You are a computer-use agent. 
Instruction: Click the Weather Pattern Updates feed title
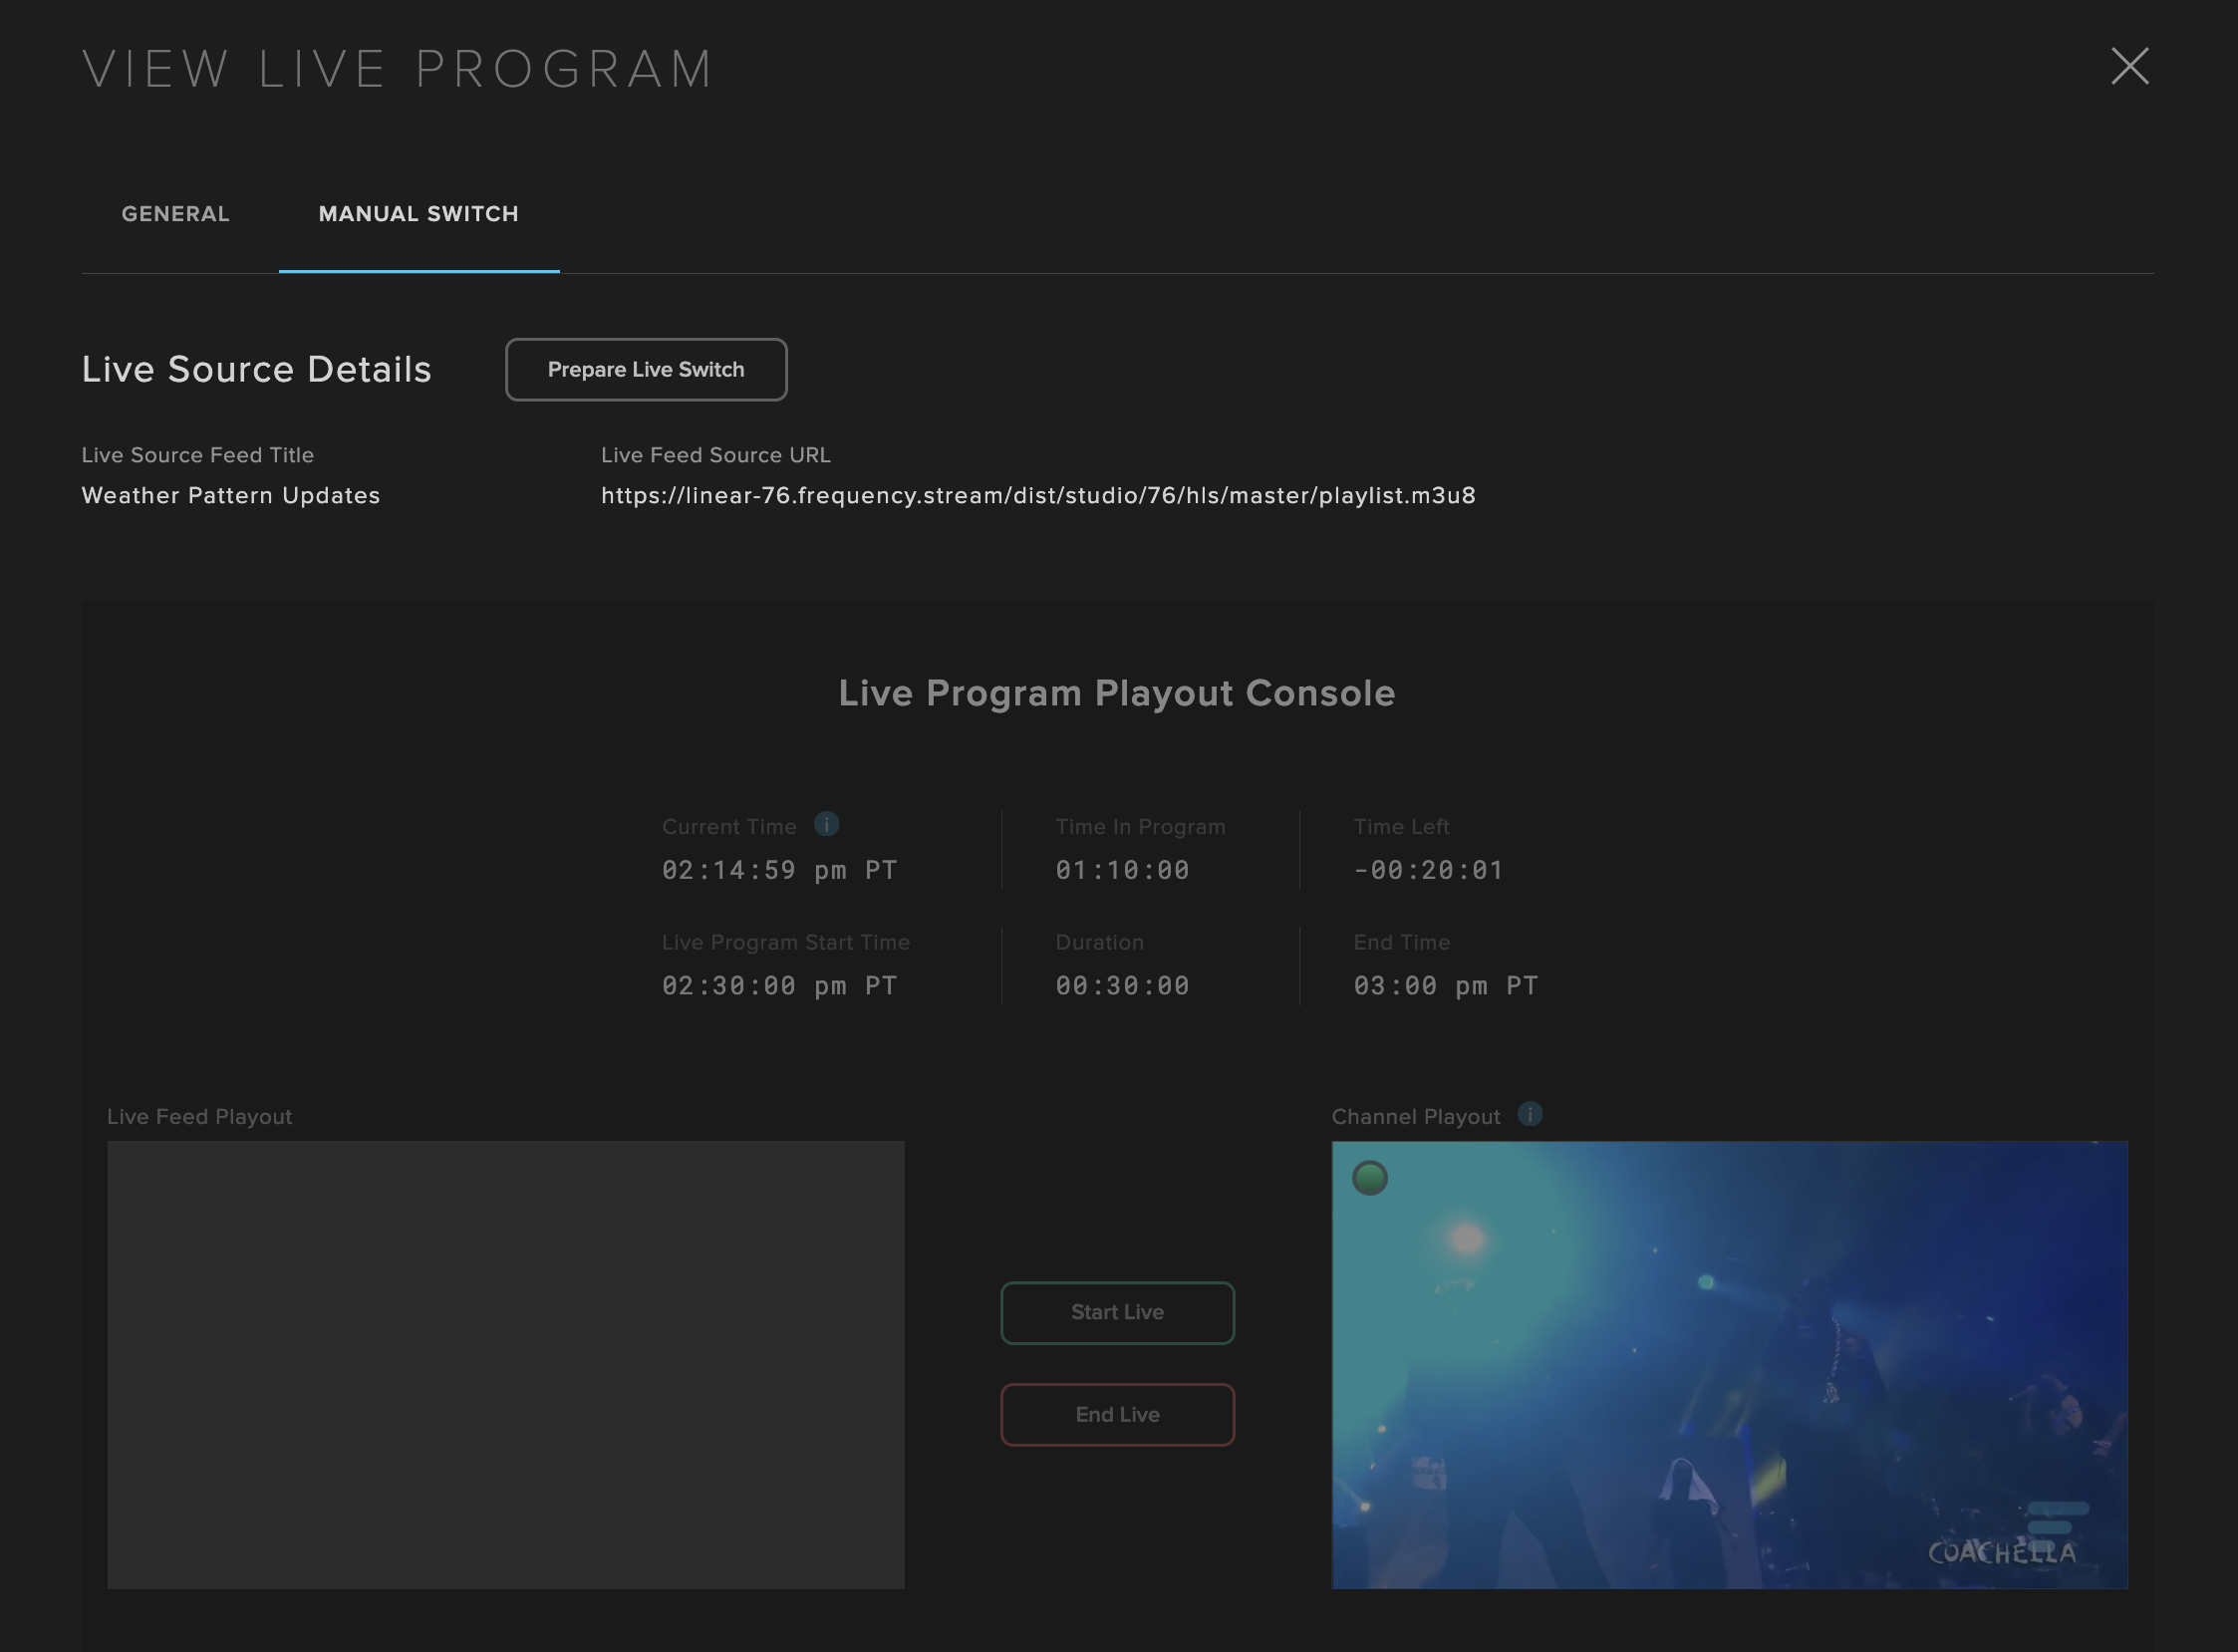(231, 495)
